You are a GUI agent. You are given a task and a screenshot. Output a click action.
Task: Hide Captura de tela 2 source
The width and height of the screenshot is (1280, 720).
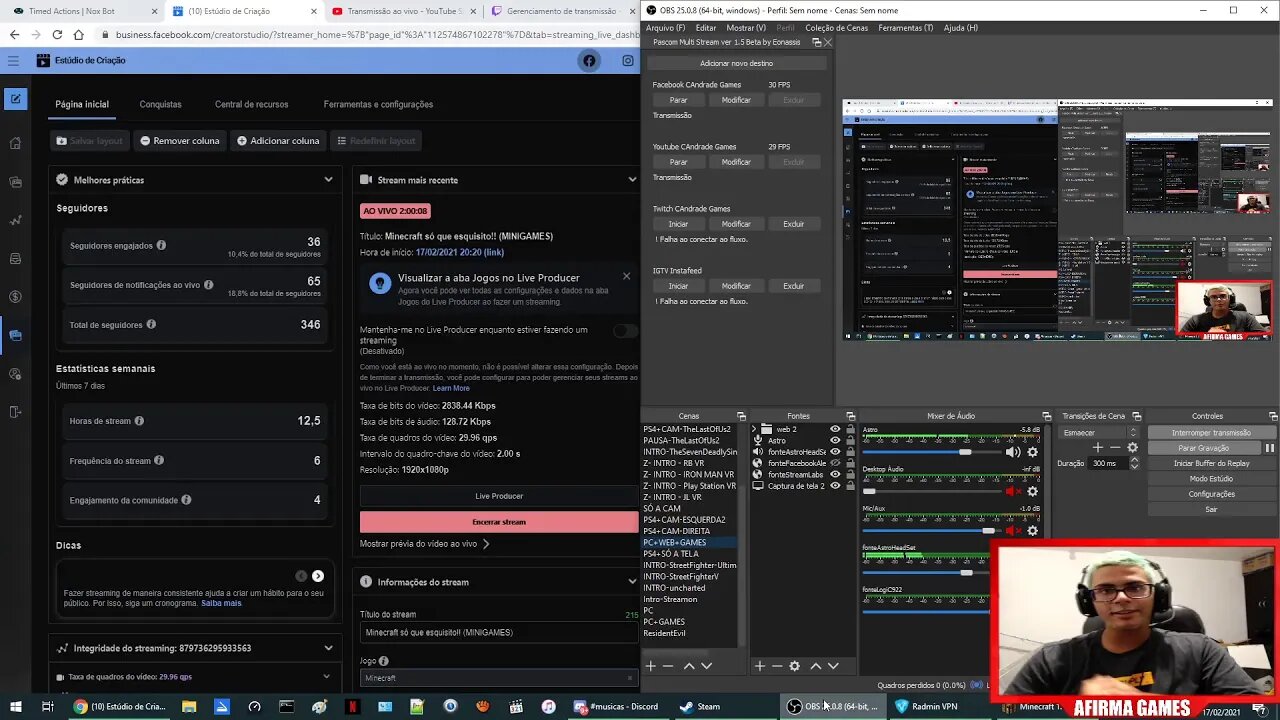pos(835,486)
